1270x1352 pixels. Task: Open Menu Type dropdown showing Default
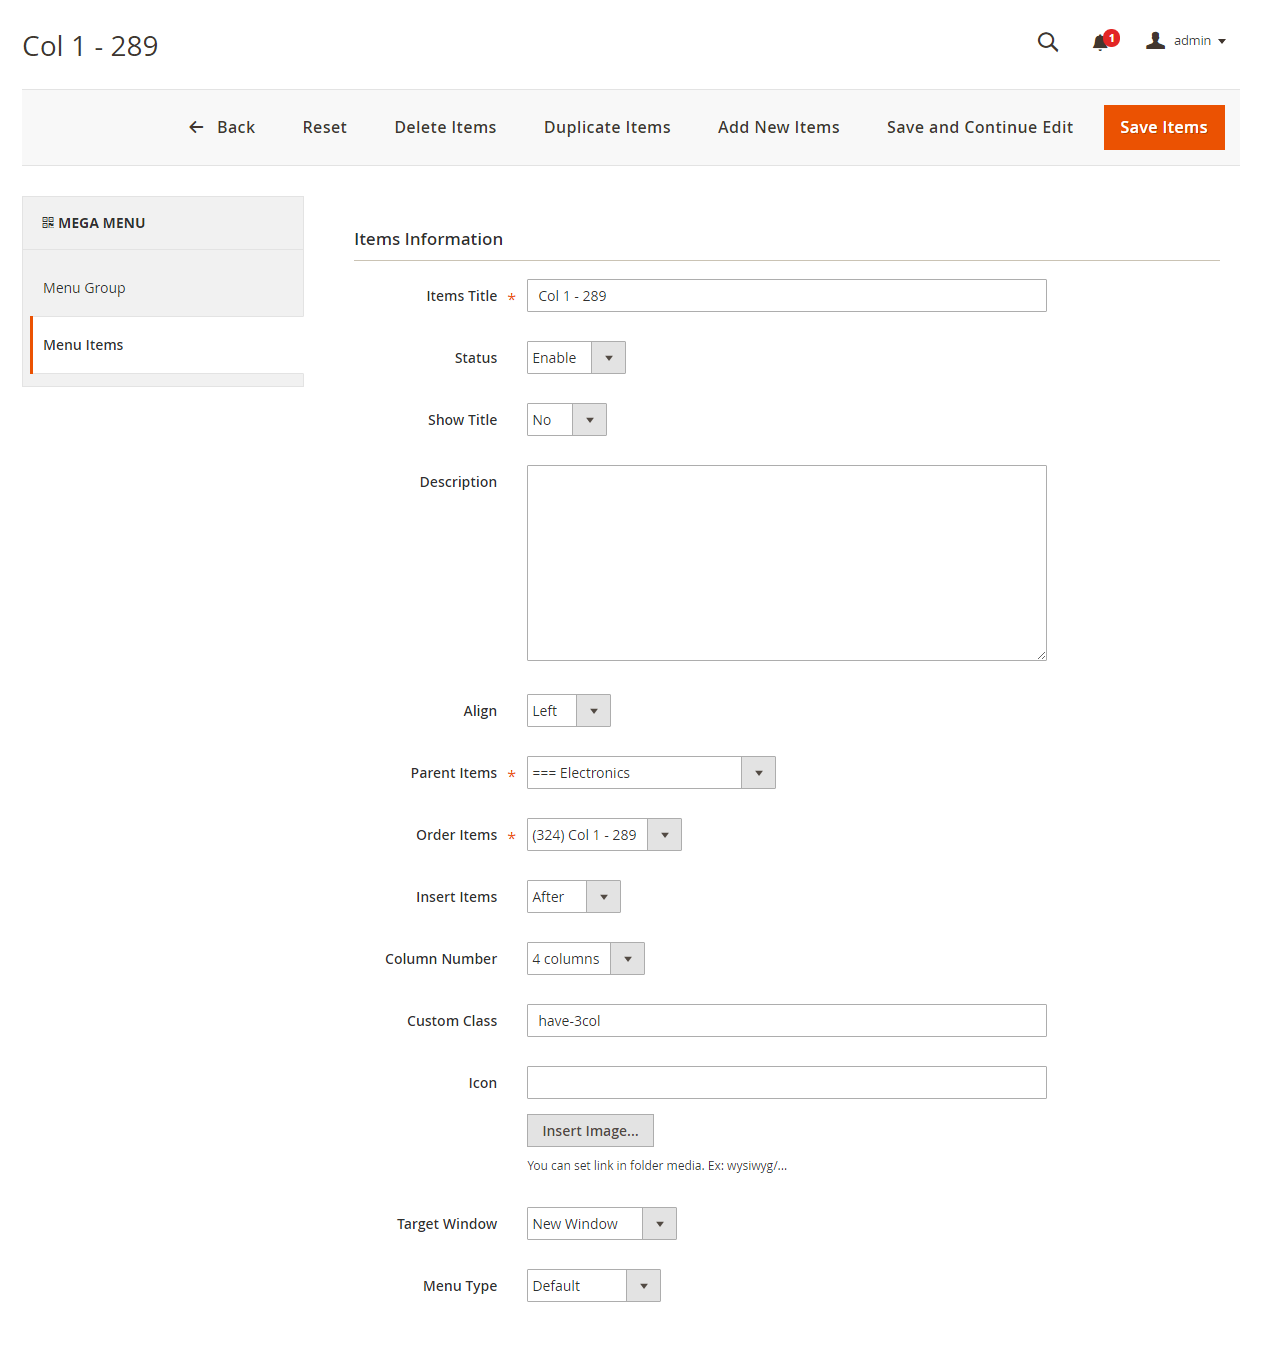click(594, 1286)
